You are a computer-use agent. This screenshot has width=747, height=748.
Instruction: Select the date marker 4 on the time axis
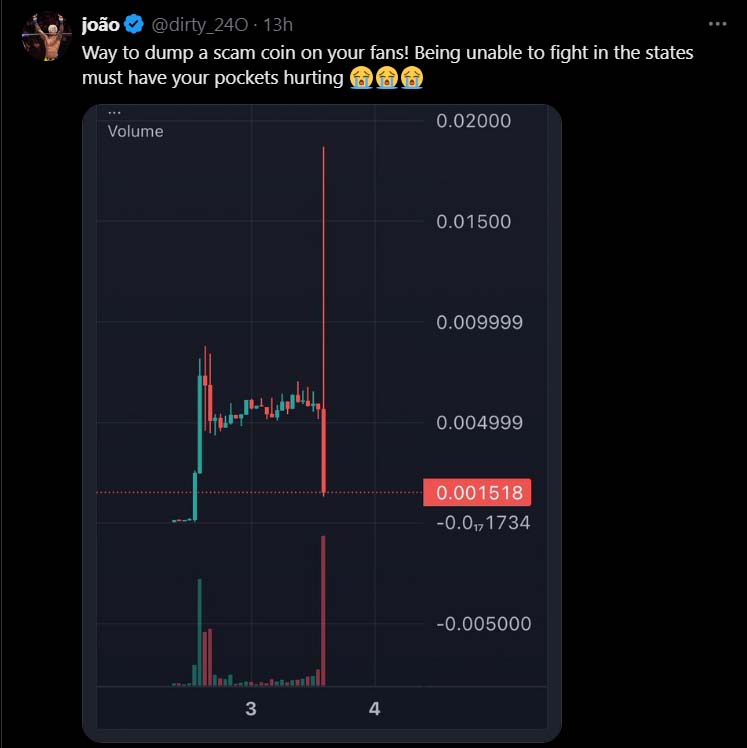point(375,709)
